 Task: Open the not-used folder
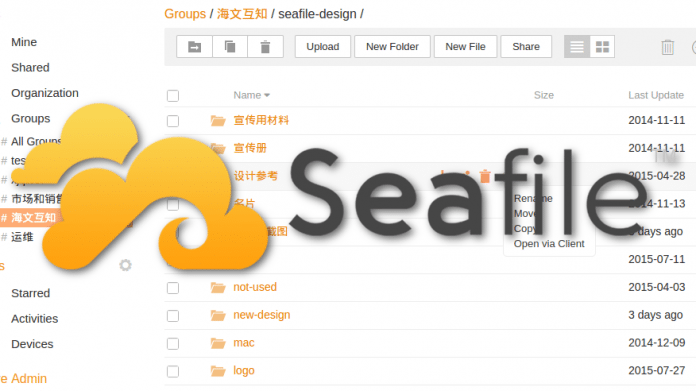click(x=255, y=287)
